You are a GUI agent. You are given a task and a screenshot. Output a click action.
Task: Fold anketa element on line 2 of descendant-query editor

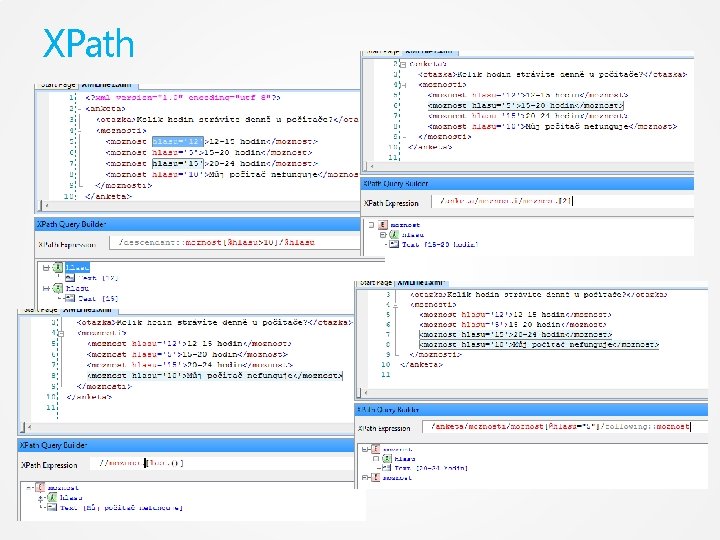(80, 109)
